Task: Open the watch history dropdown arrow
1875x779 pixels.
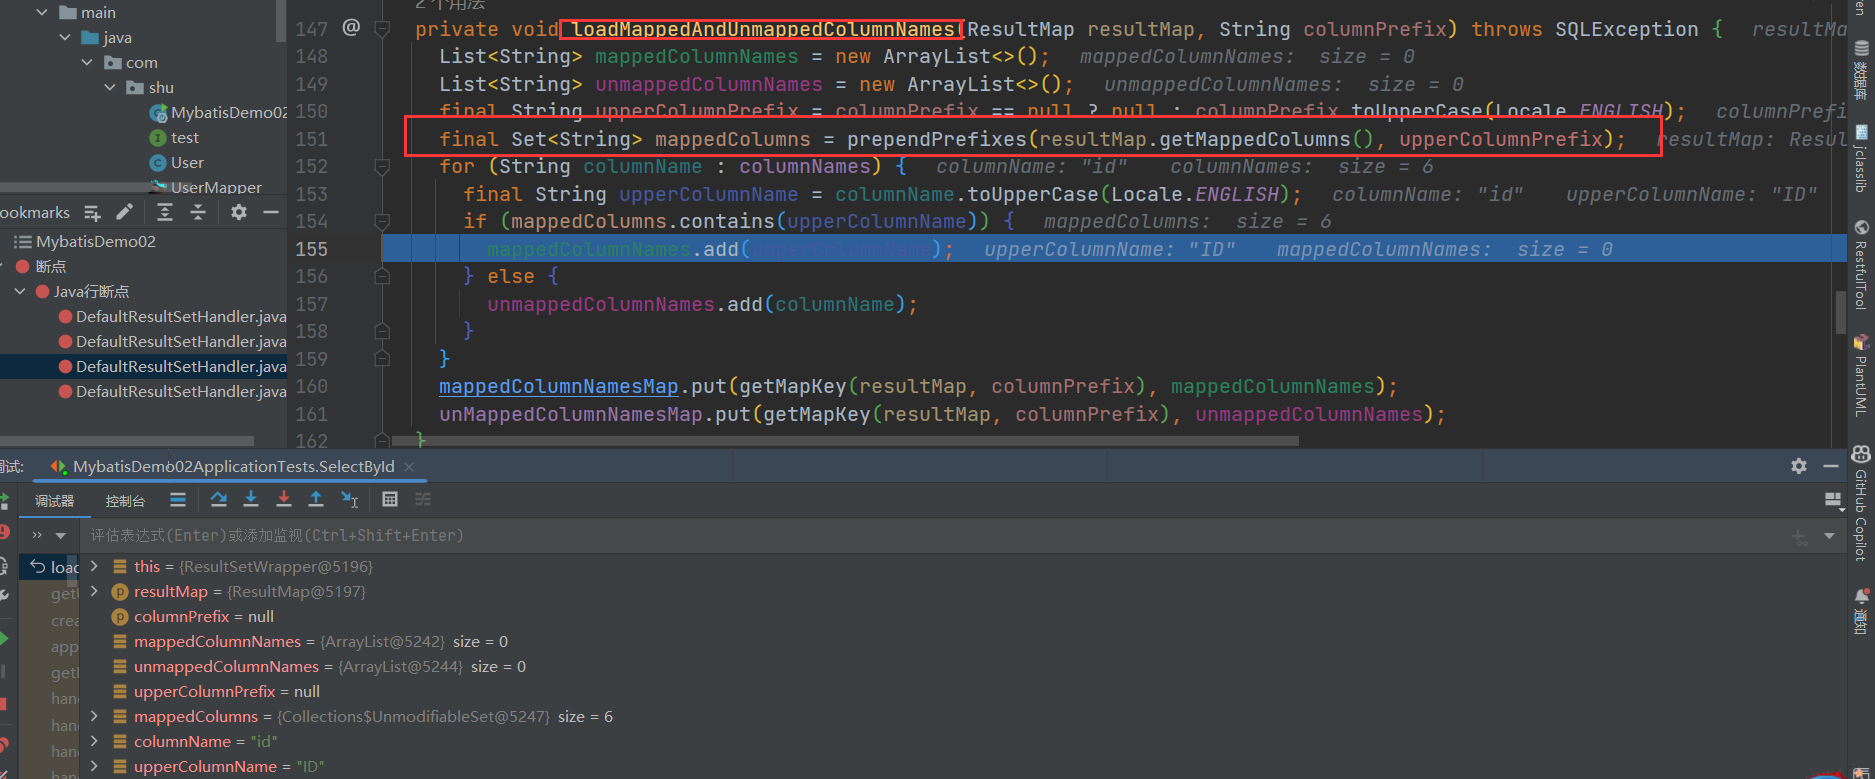Action: (1829, 536)
